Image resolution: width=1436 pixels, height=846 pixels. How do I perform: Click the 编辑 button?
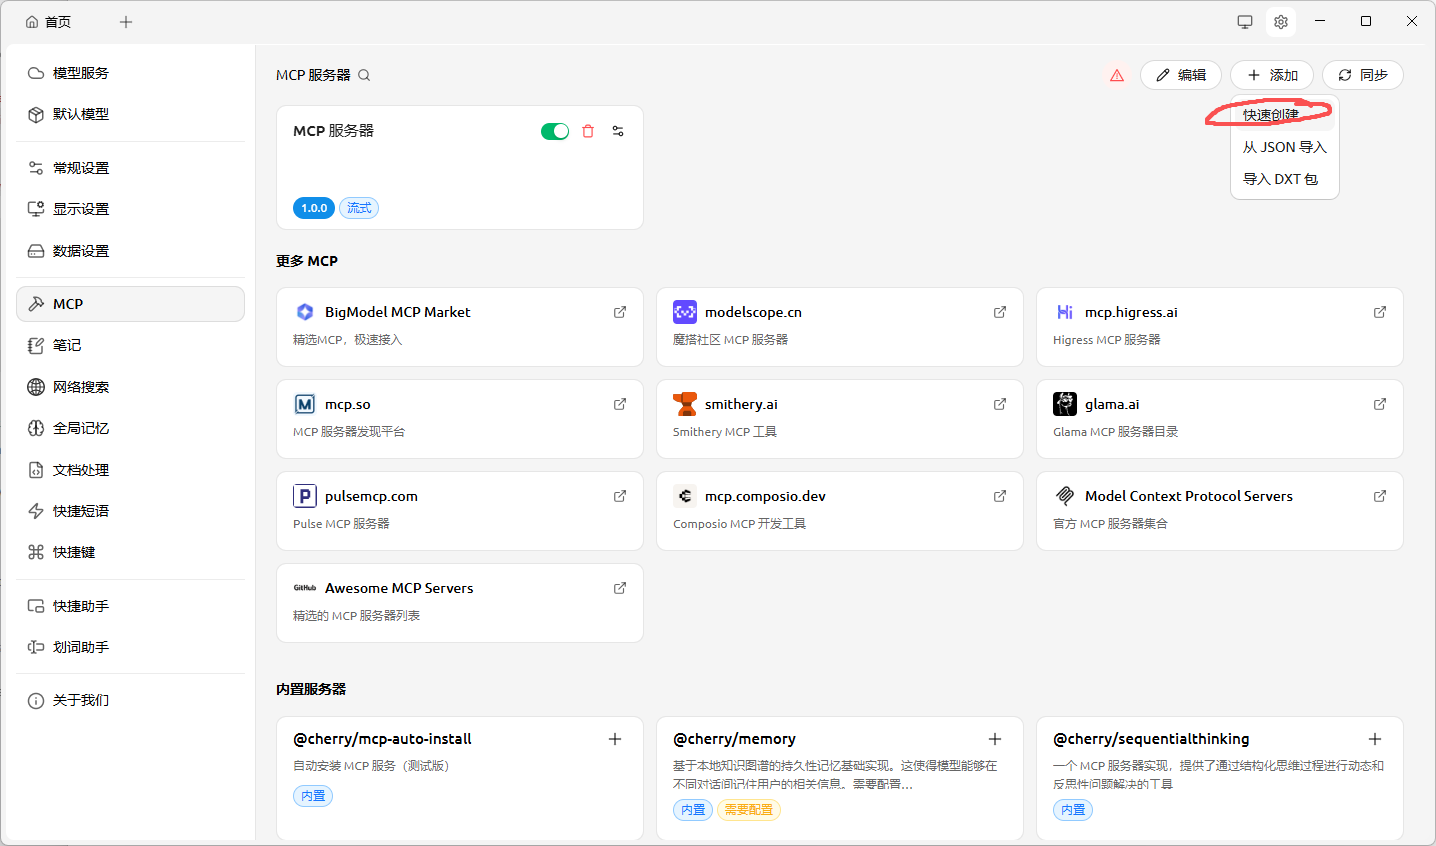click(1181, 75)
